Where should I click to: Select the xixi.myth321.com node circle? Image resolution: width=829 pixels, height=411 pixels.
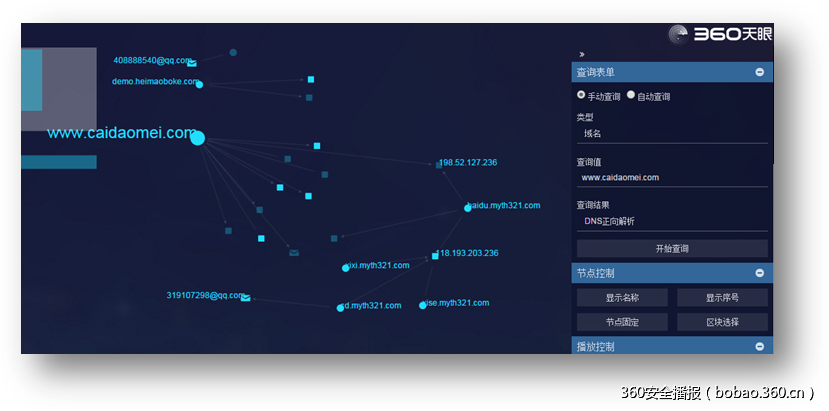click(346, 267)
